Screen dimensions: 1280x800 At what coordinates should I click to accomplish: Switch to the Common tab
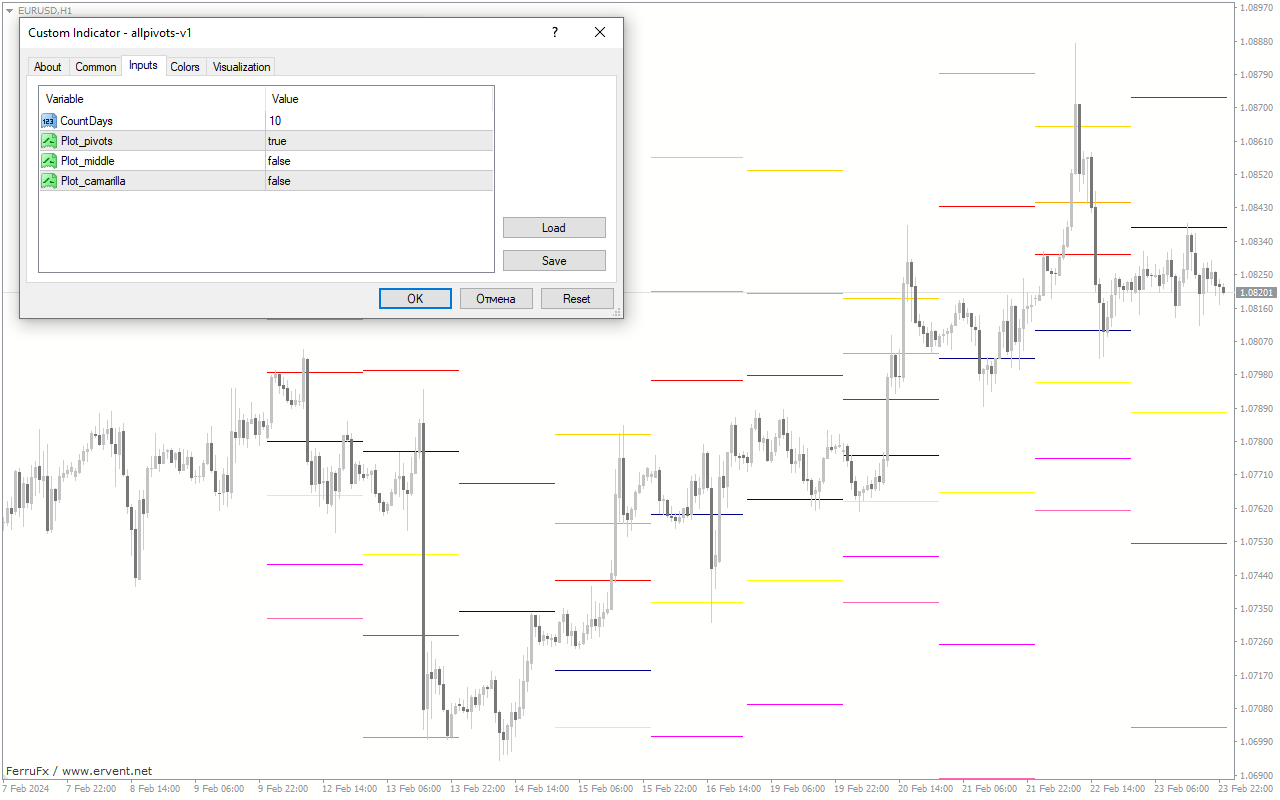(96, 67)
